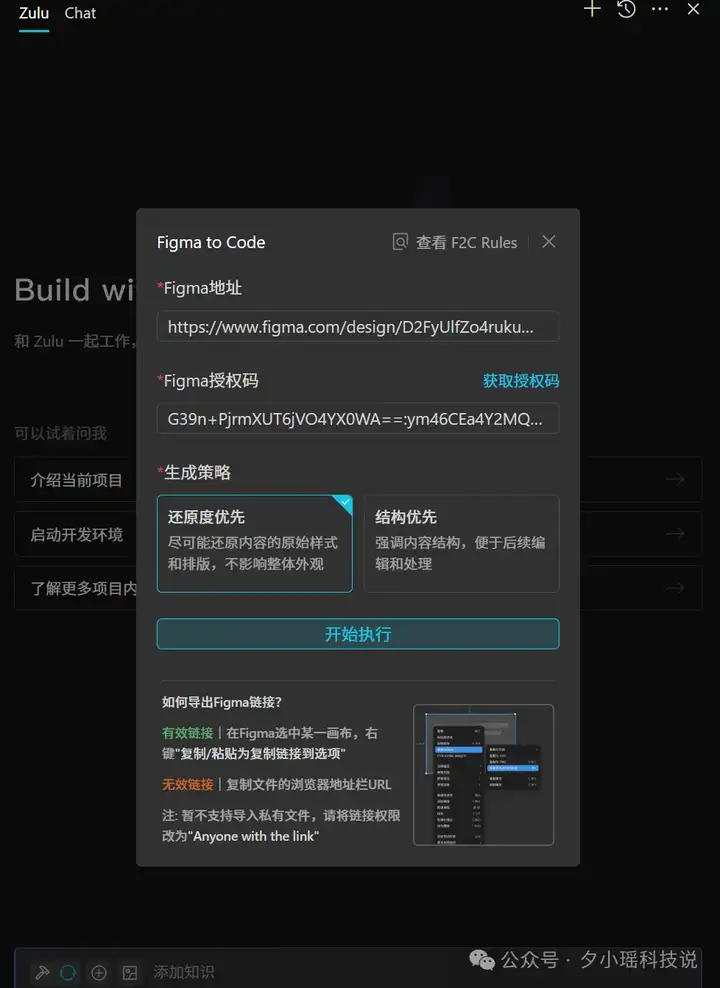Open the three-dot more options menu
Screen dimensions: 720x988
pos(660,9)
